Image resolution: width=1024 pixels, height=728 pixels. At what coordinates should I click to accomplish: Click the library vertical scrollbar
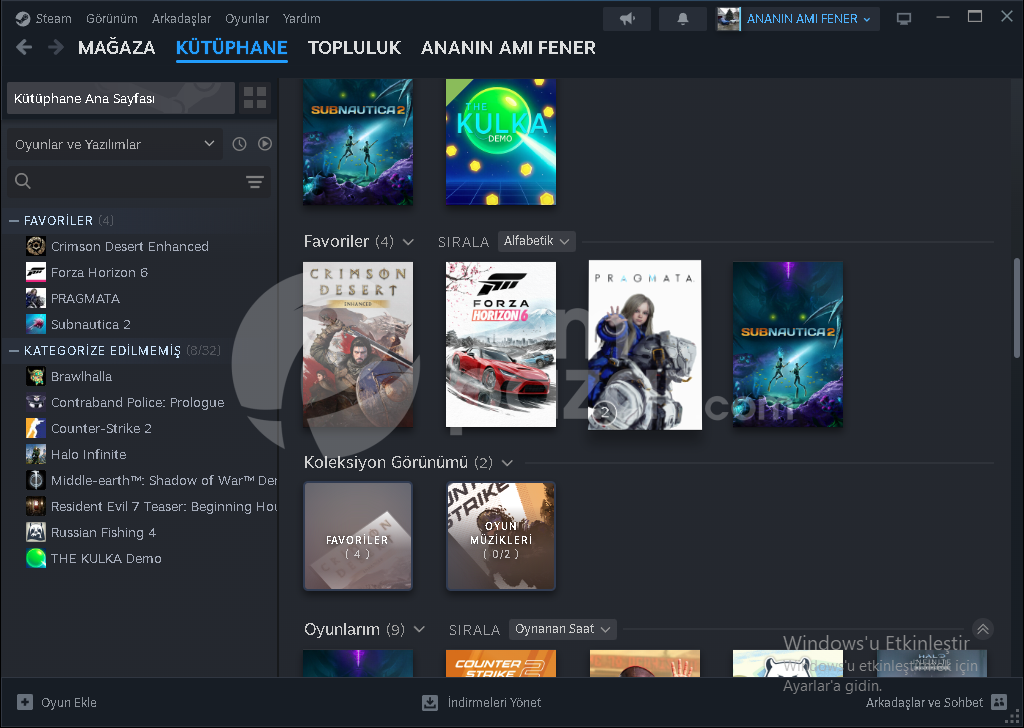coord(1016,308)
